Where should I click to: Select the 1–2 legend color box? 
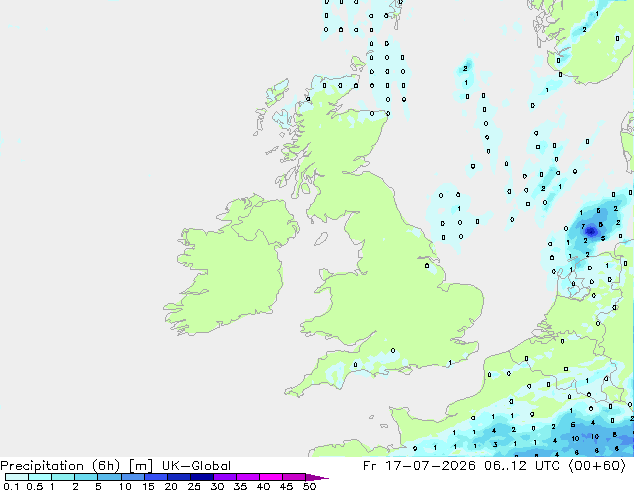(x=63, y=477)
